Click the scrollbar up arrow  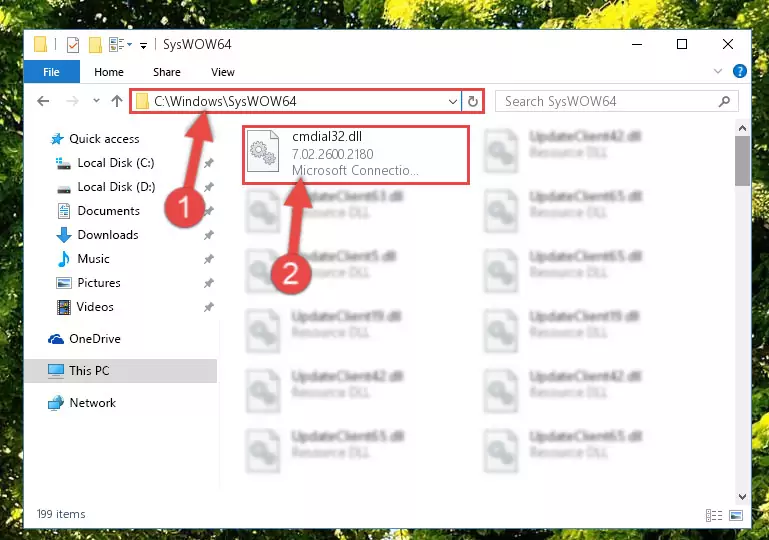pos(743,128)
